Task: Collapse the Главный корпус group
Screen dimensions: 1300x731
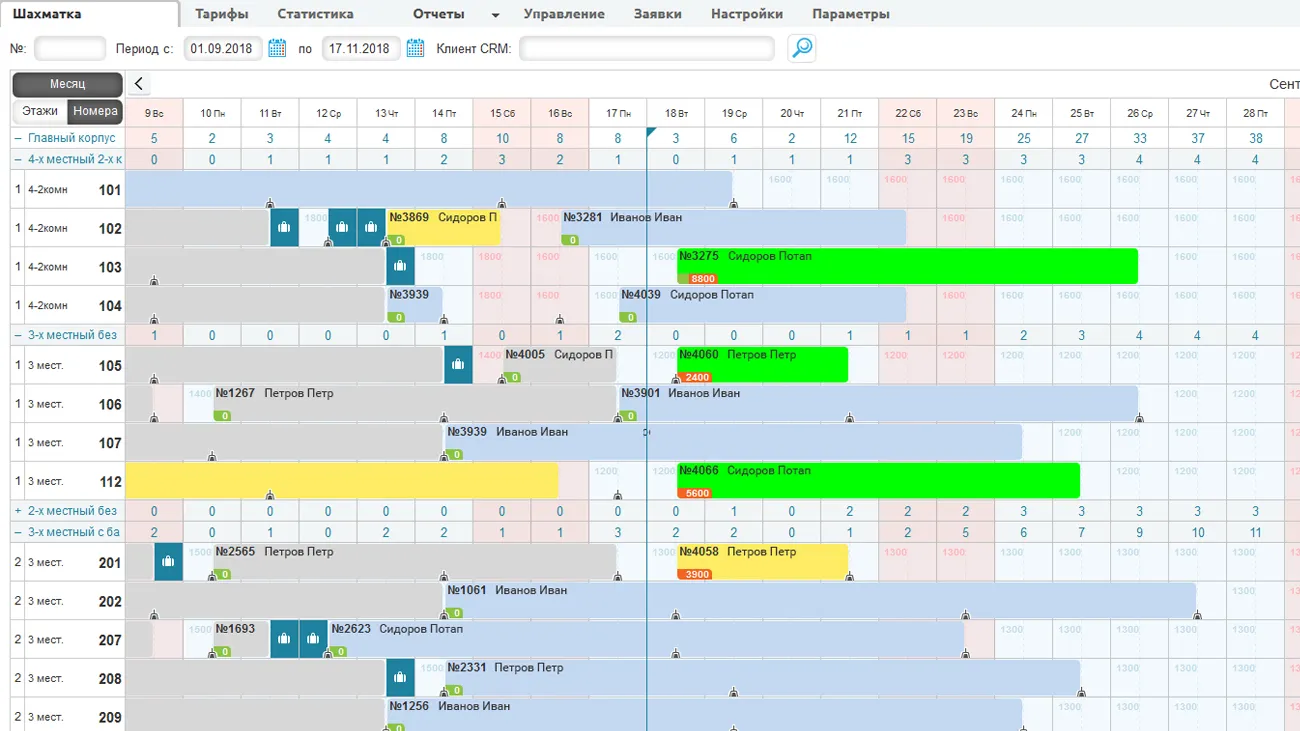Action: coord(18,138)
